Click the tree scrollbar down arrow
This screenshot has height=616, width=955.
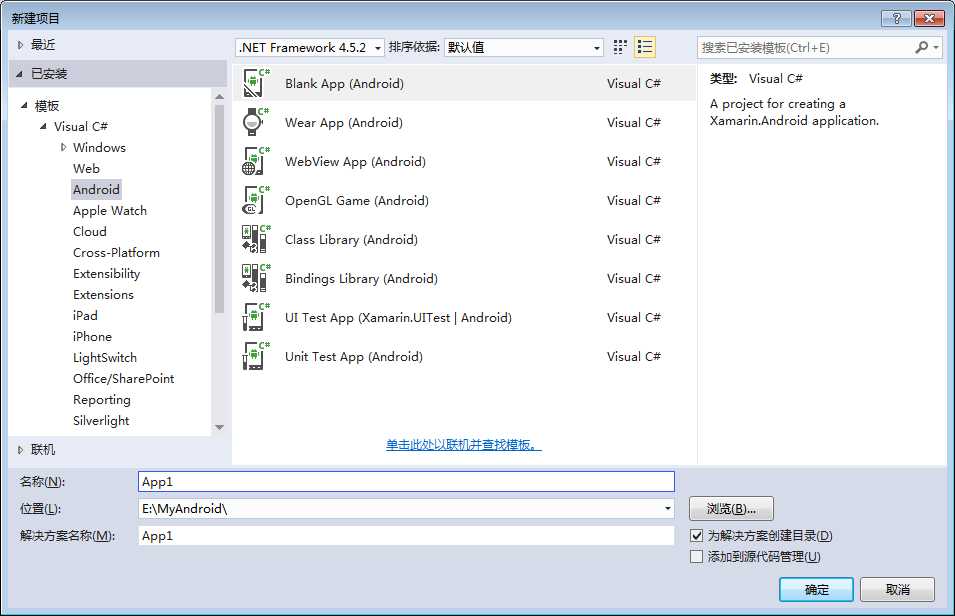pos(220,428)
